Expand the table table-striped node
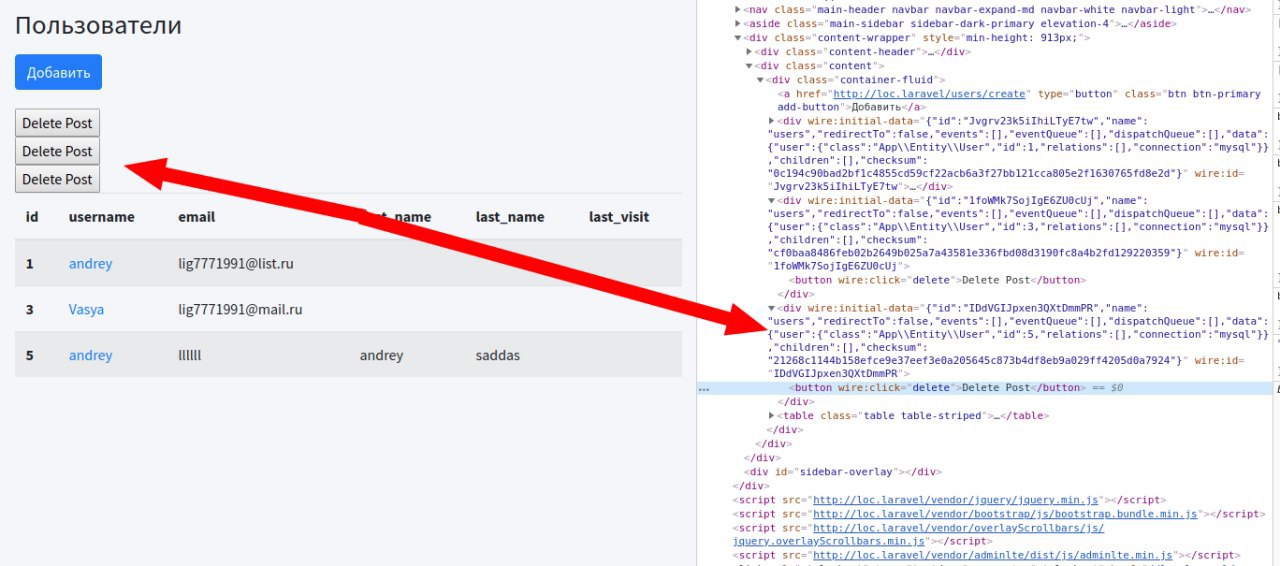Viewport: 1280px width, 566px height. click(771, 416)
